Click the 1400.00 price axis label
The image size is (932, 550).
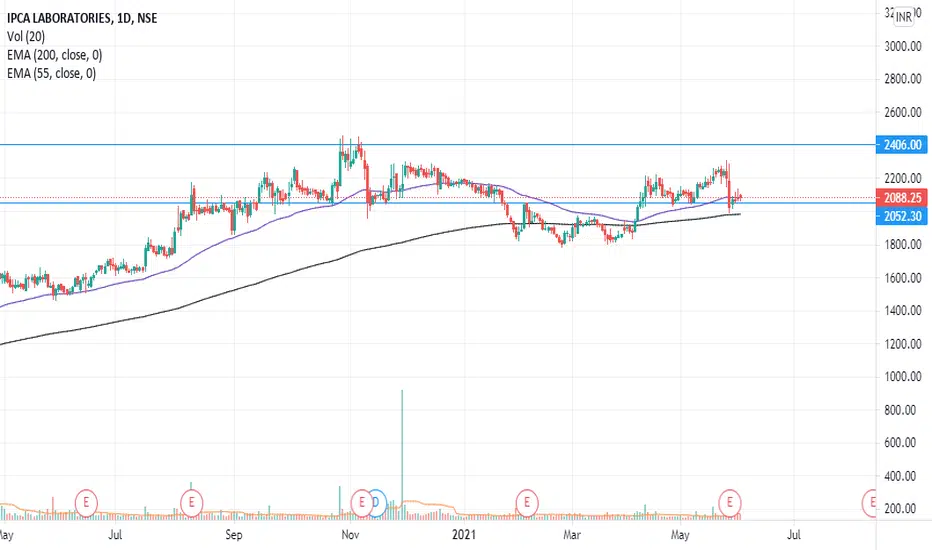coord(902,310)
